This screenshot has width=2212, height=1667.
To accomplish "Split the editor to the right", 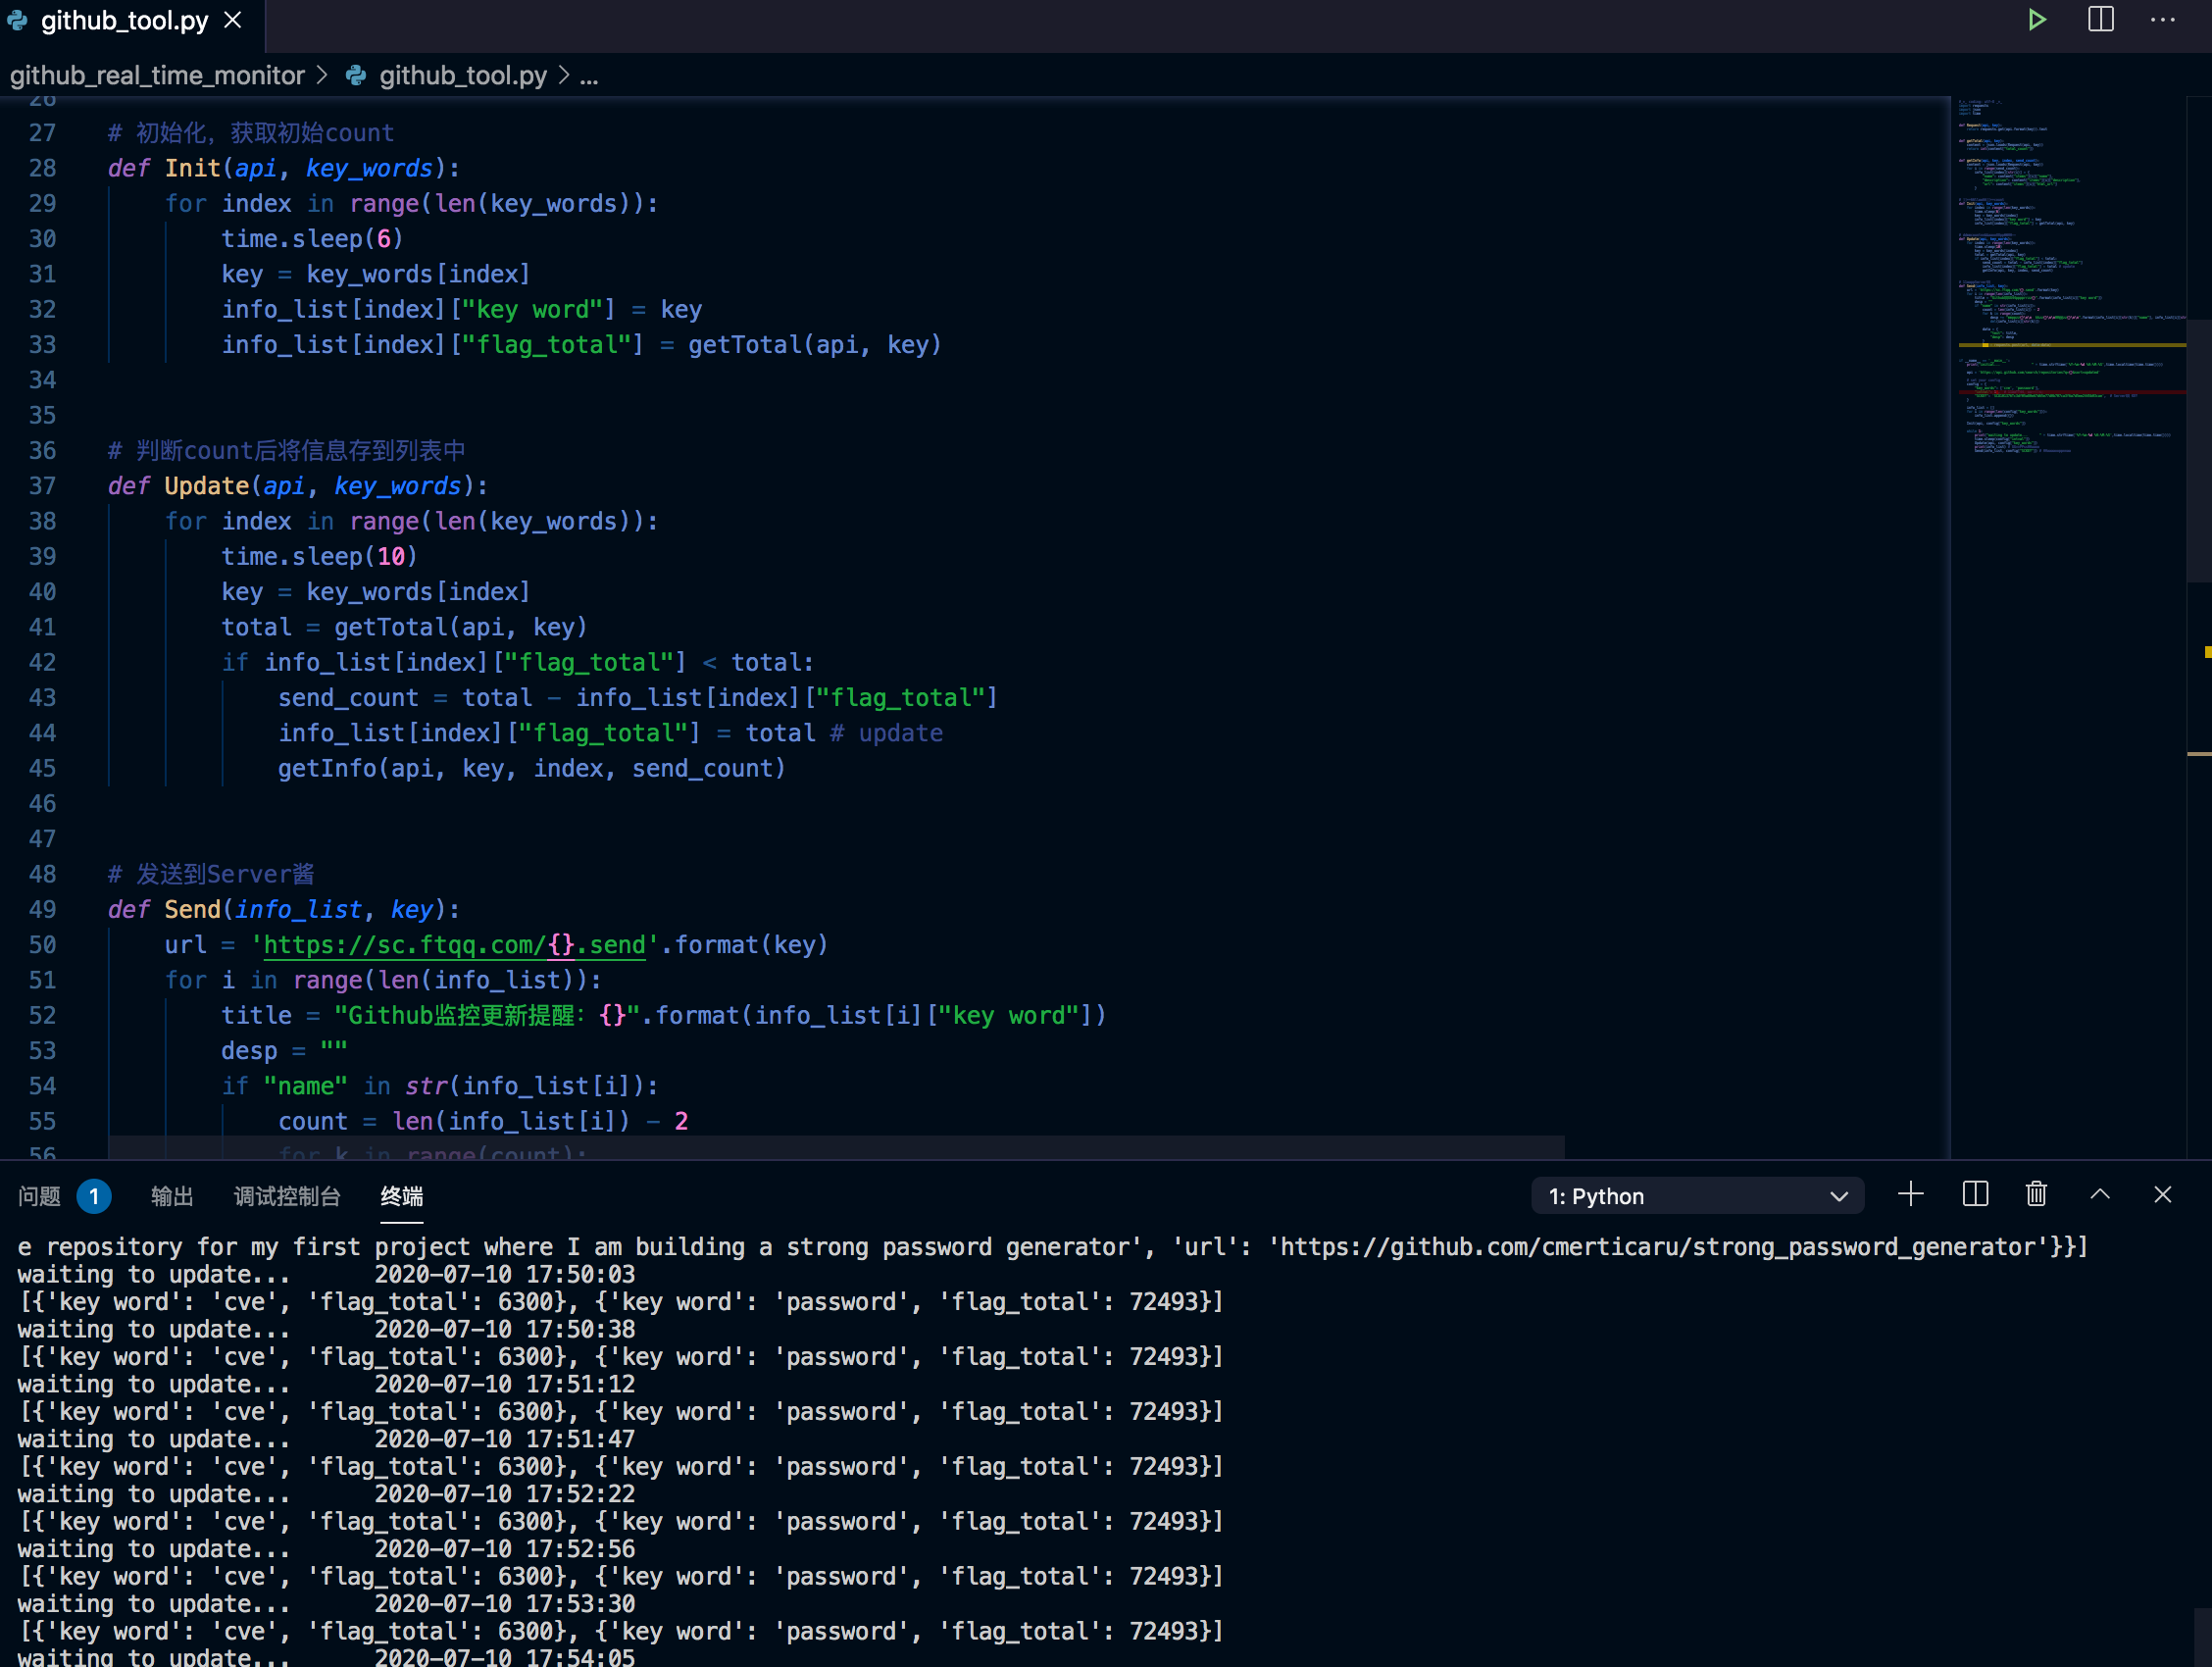I will point(2101,20).
